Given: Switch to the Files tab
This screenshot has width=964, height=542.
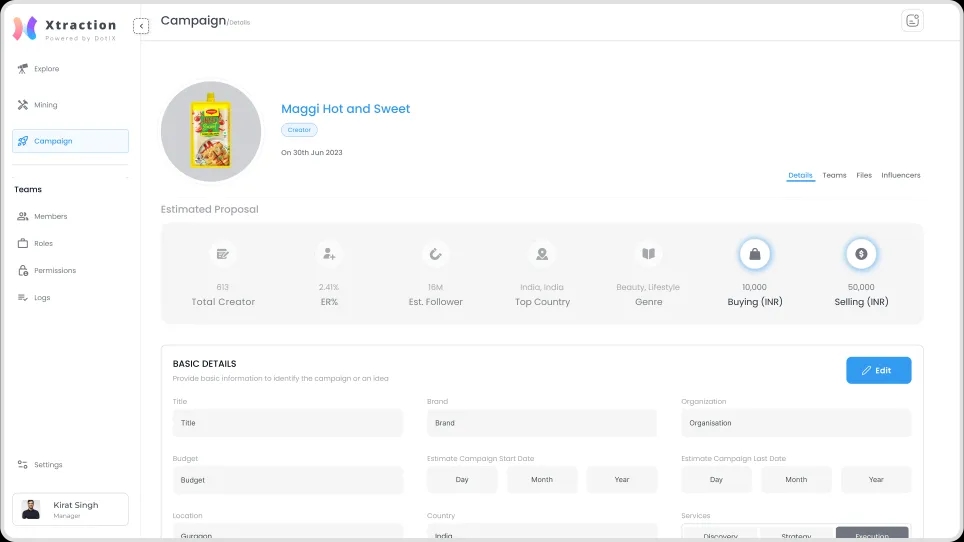Looking at the screenshot, I should (x=864, y=176).
